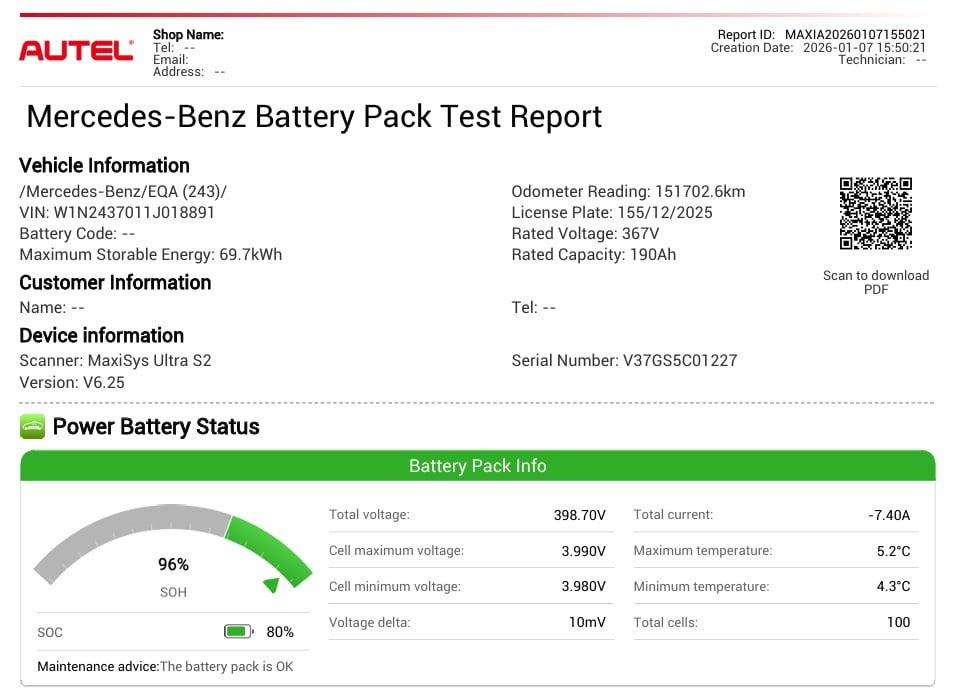Click the Mercedes-Benz Battery Pack Test Report title

[314, 117]
